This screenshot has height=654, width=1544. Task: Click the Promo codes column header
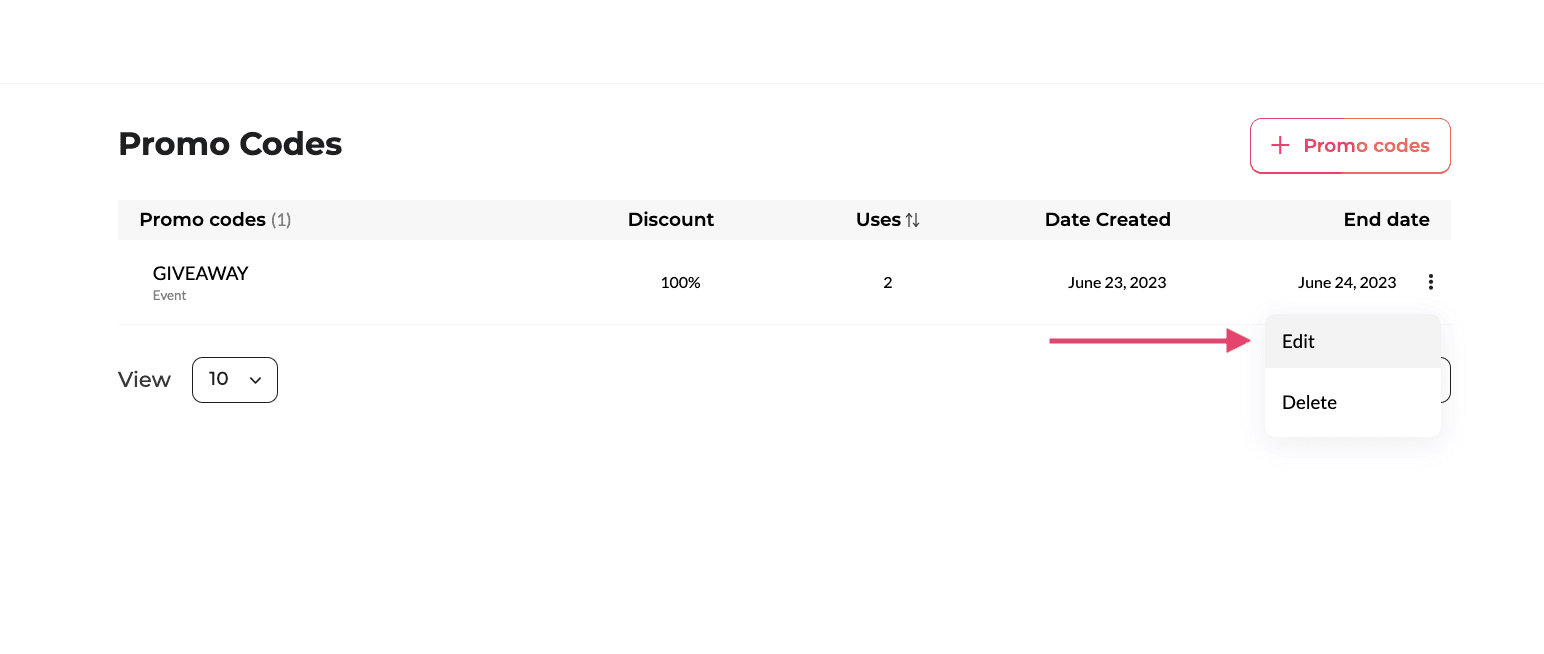(202, 220)
